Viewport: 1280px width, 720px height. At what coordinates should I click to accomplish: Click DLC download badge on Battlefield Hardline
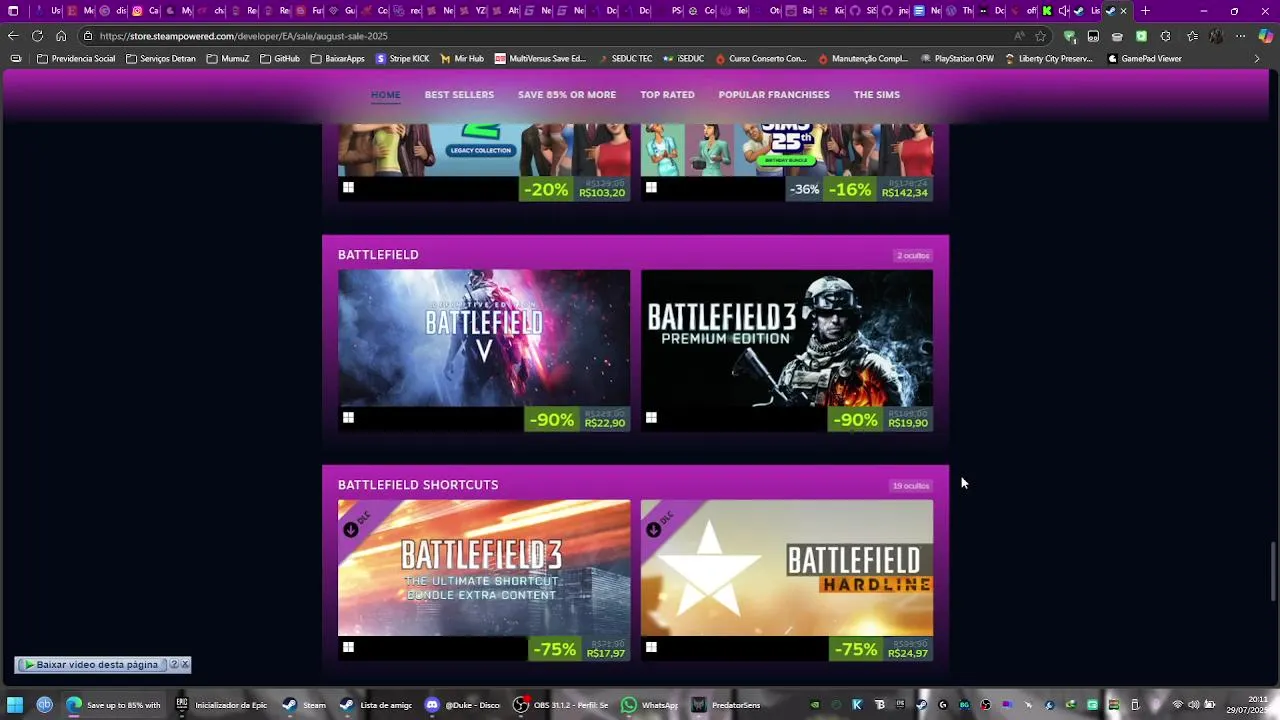(x=654, y=529)
